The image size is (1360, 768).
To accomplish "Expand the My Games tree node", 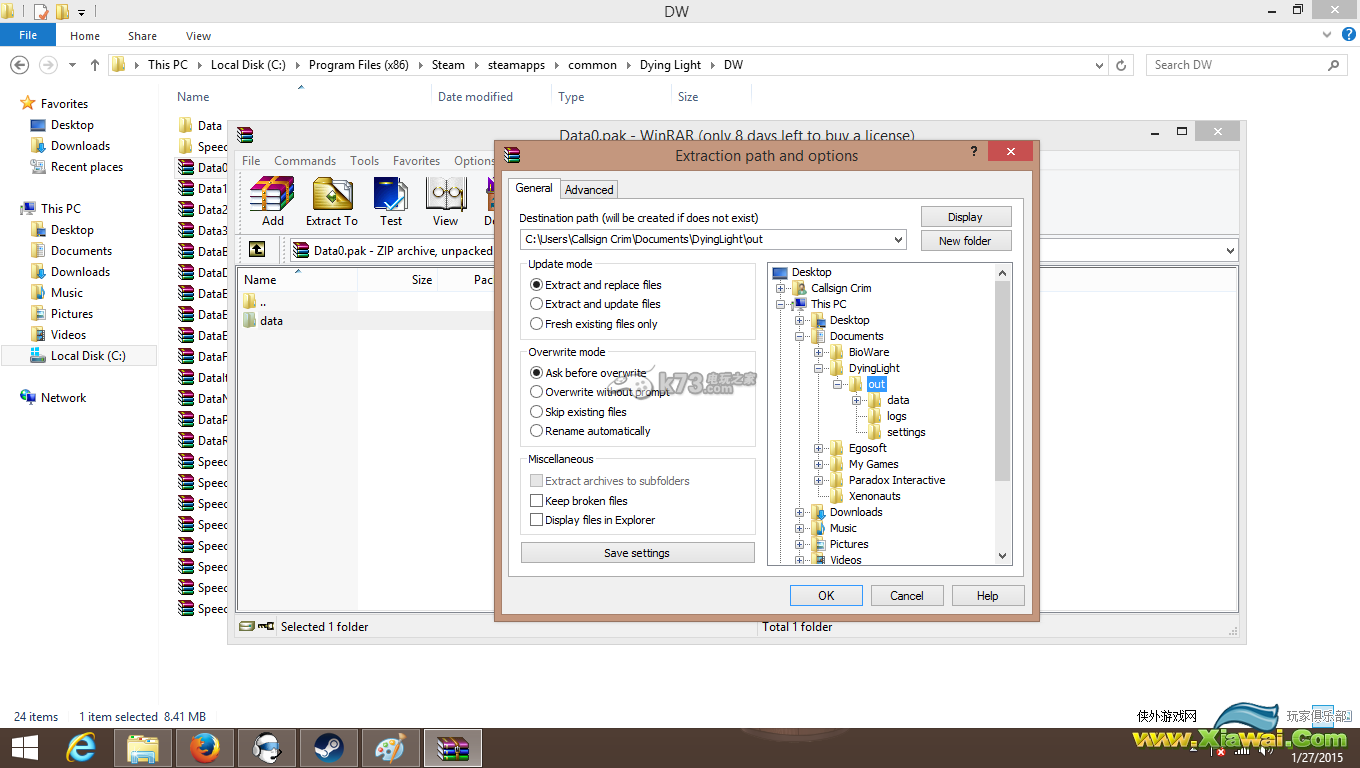I will (819, 464).
